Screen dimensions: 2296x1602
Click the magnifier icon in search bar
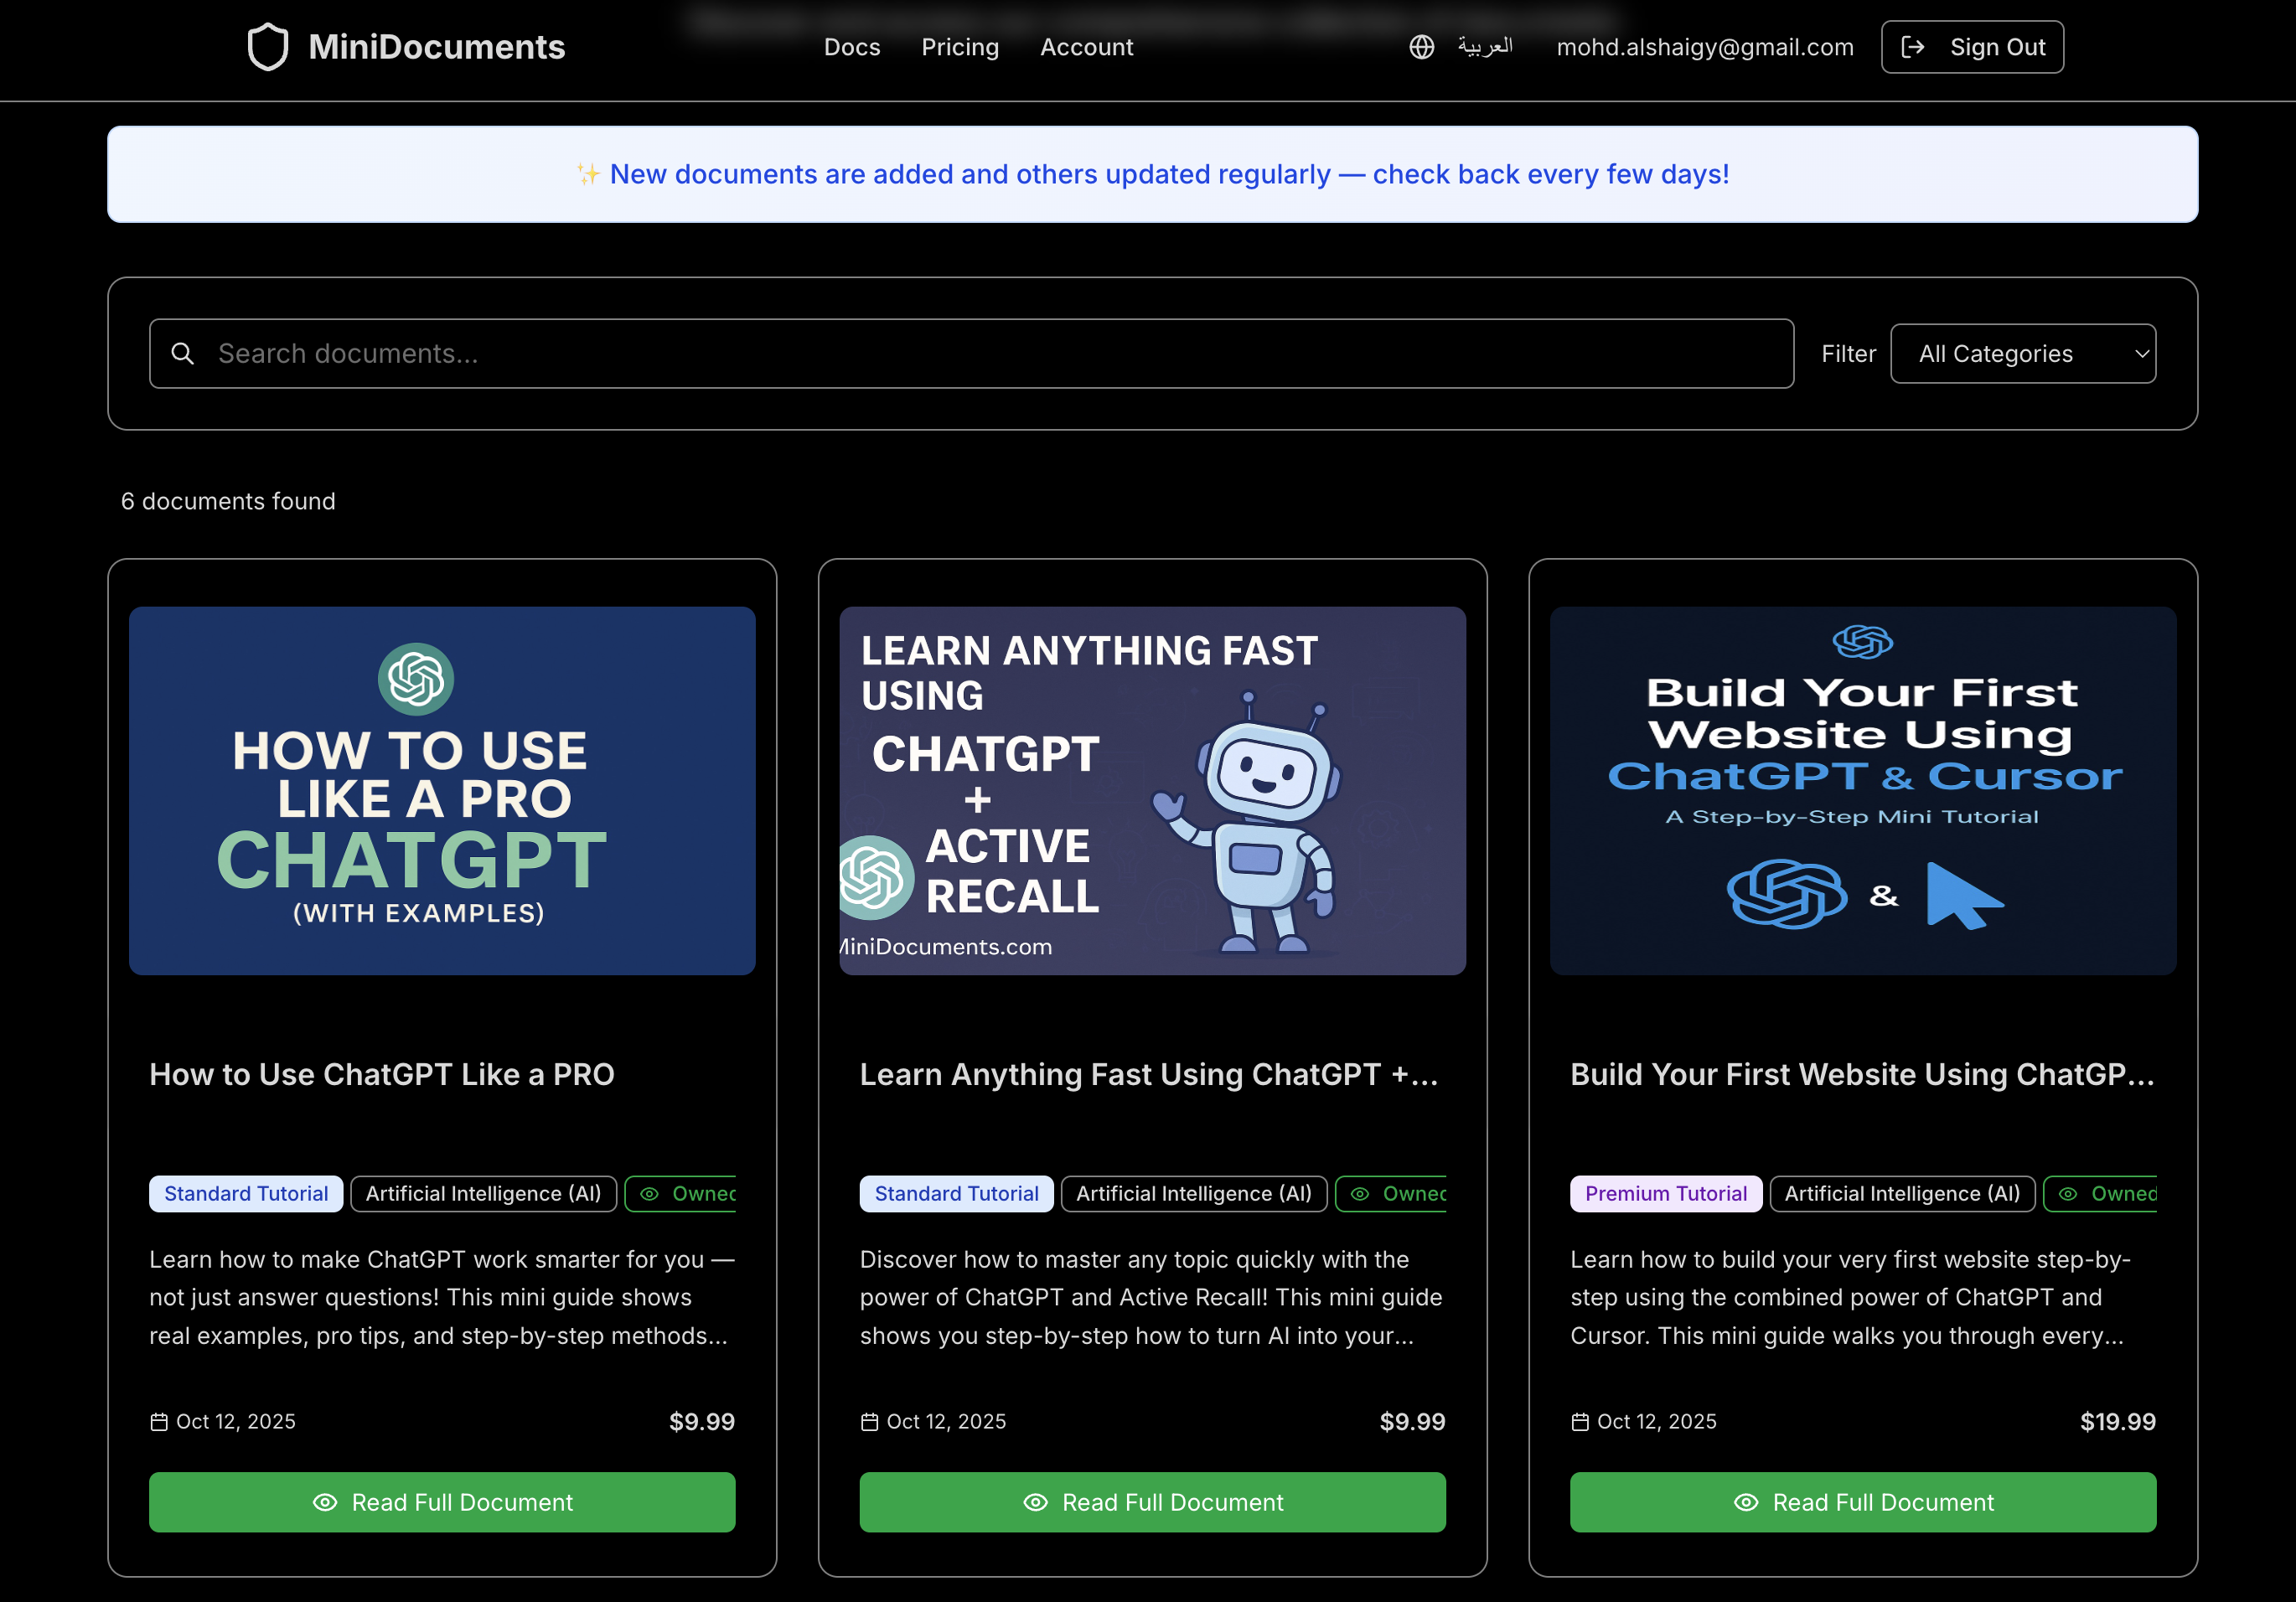click(182, 354)
